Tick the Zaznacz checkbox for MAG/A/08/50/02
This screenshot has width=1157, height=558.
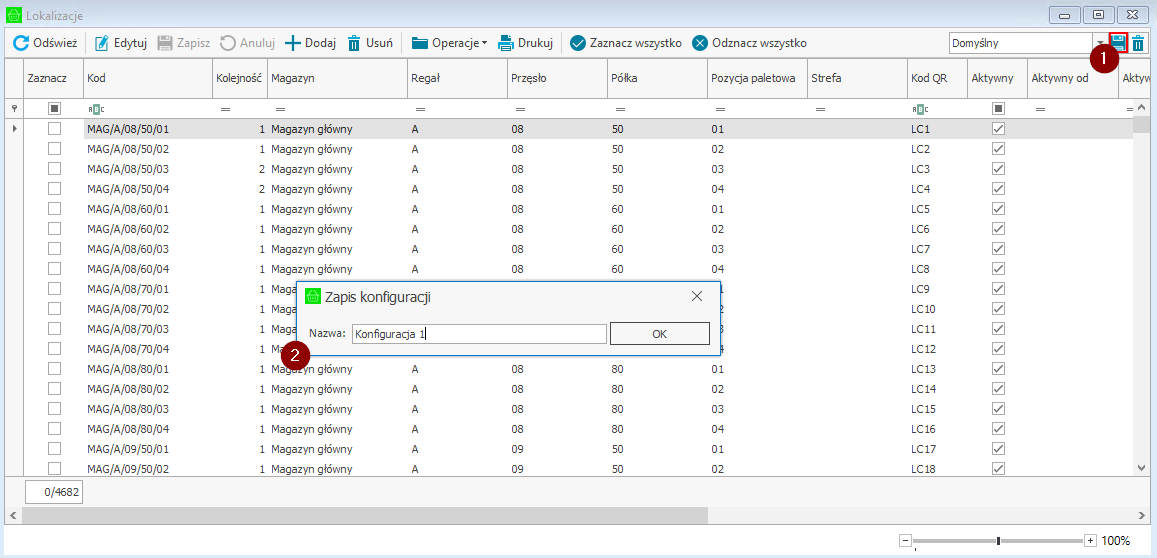click(x=55, y=149)
